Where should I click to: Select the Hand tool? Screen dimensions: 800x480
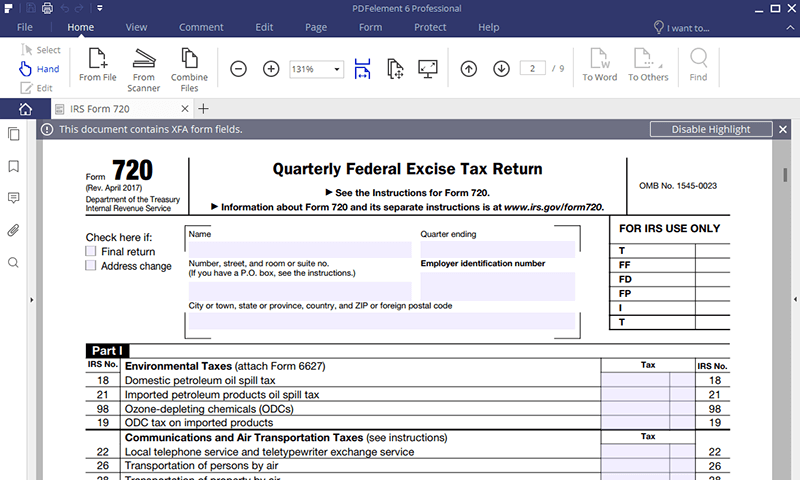pos(39,69)
